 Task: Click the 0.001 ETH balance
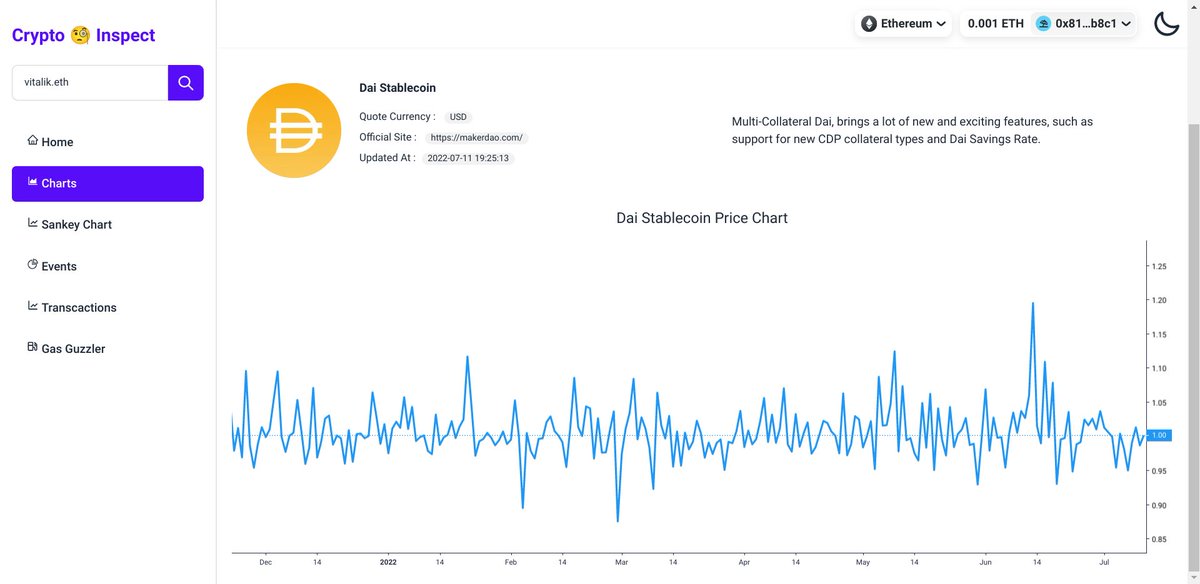[995, 24]
